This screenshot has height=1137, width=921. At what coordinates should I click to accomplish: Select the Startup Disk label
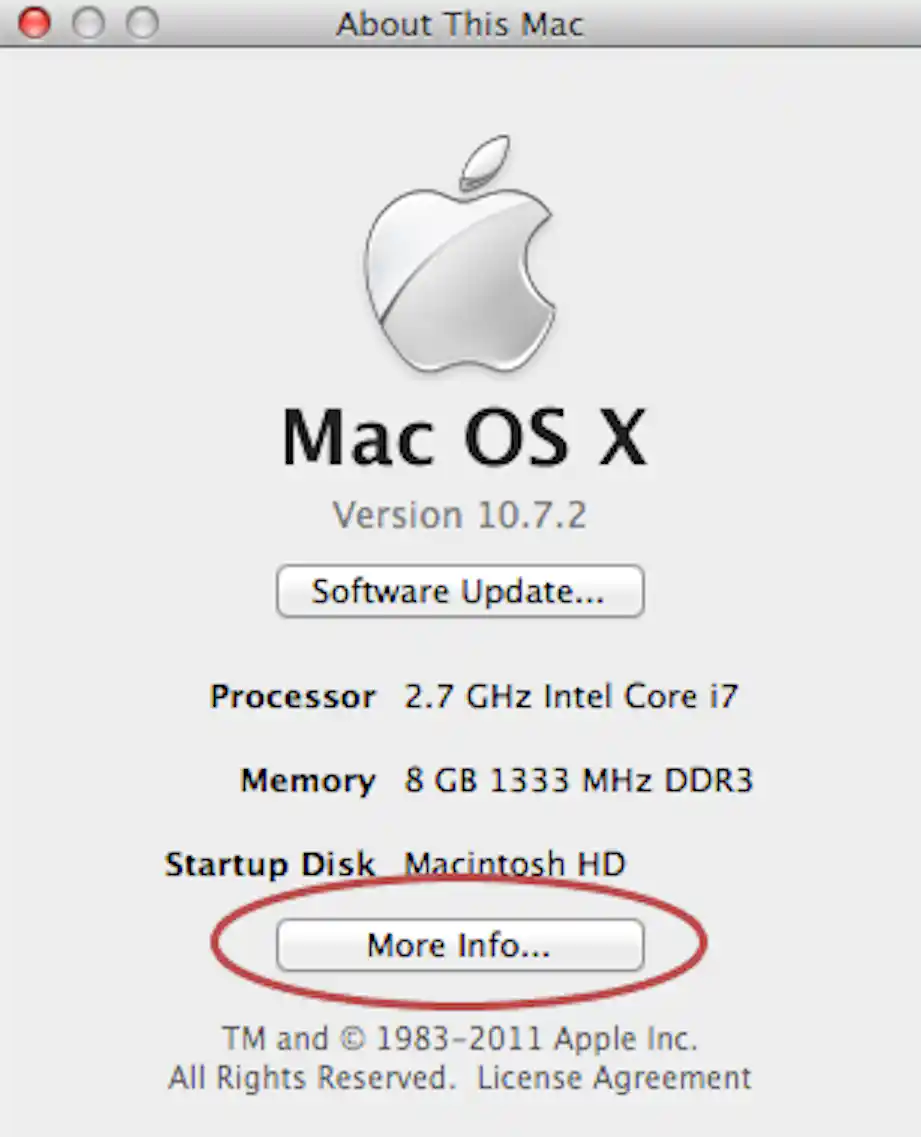coord(270,864)
